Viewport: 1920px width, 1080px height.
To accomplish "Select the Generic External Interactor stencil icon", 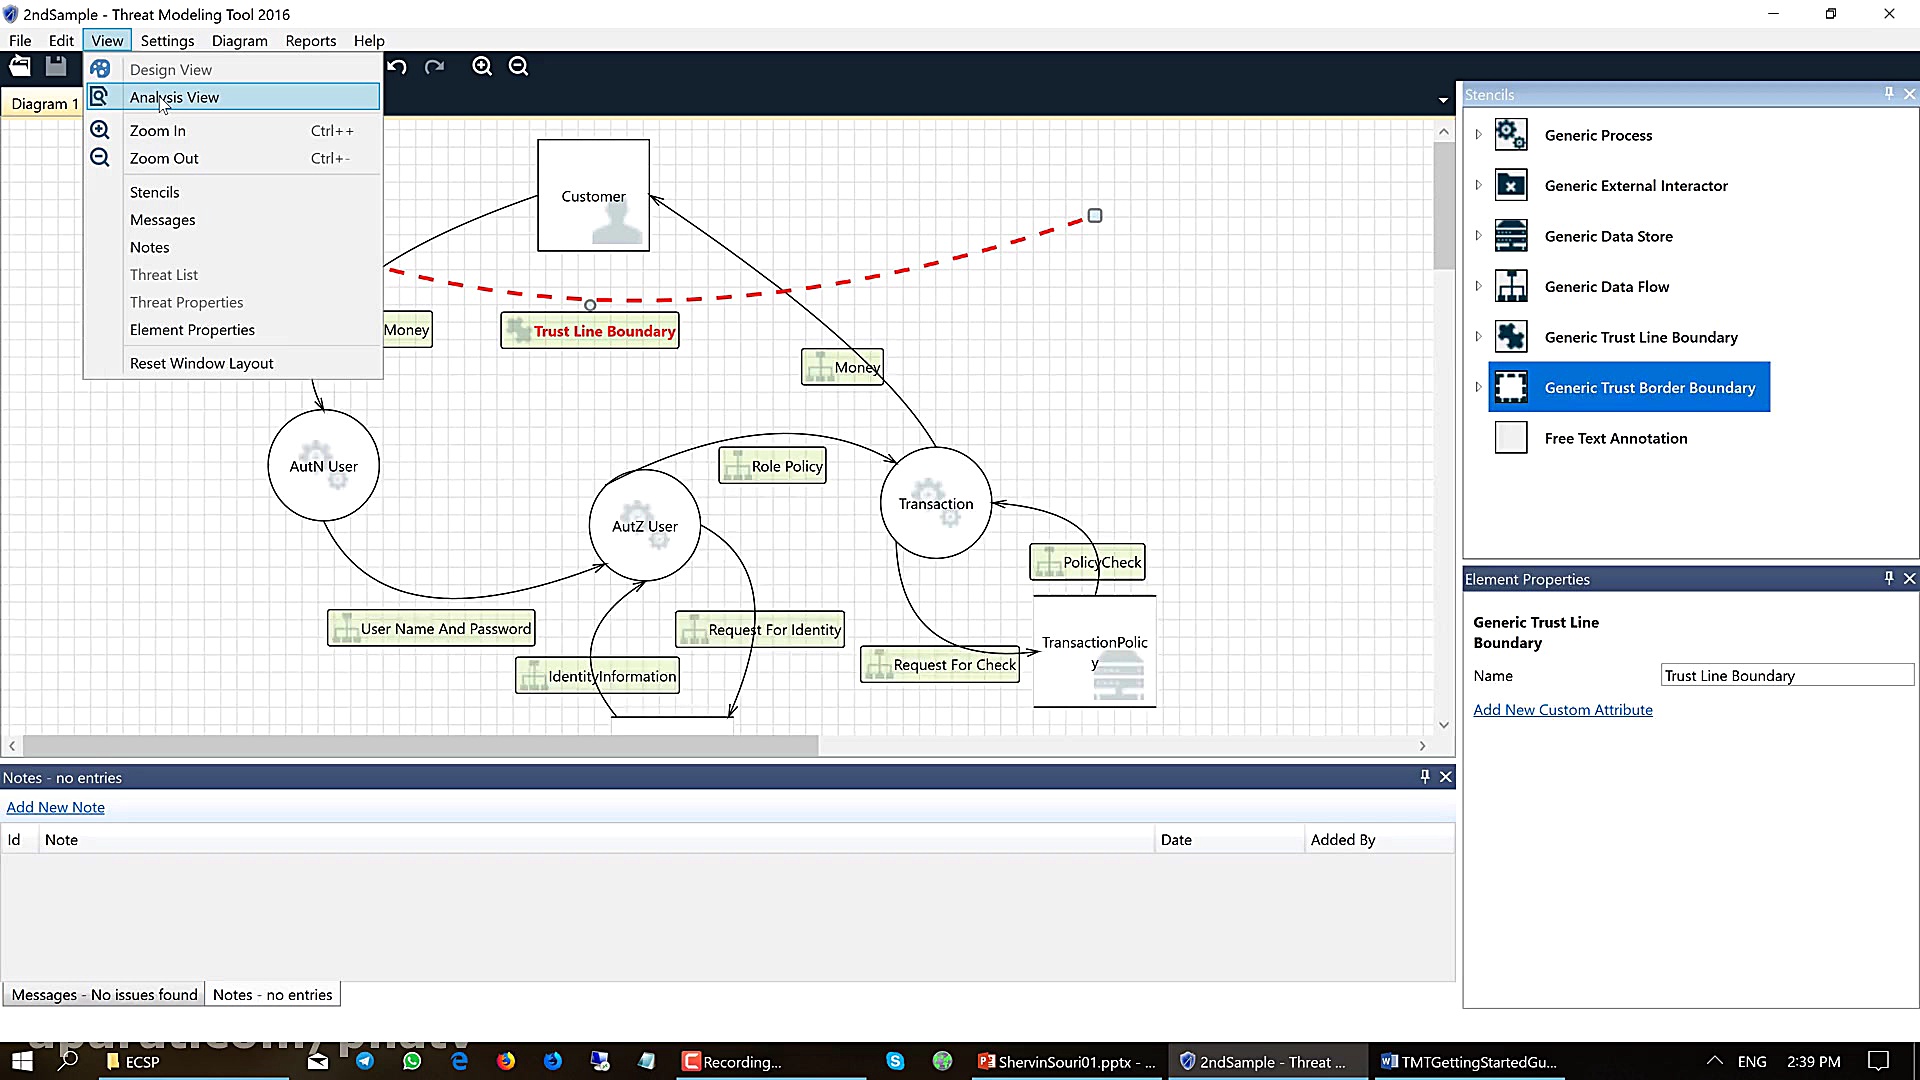I will 1511,185.
